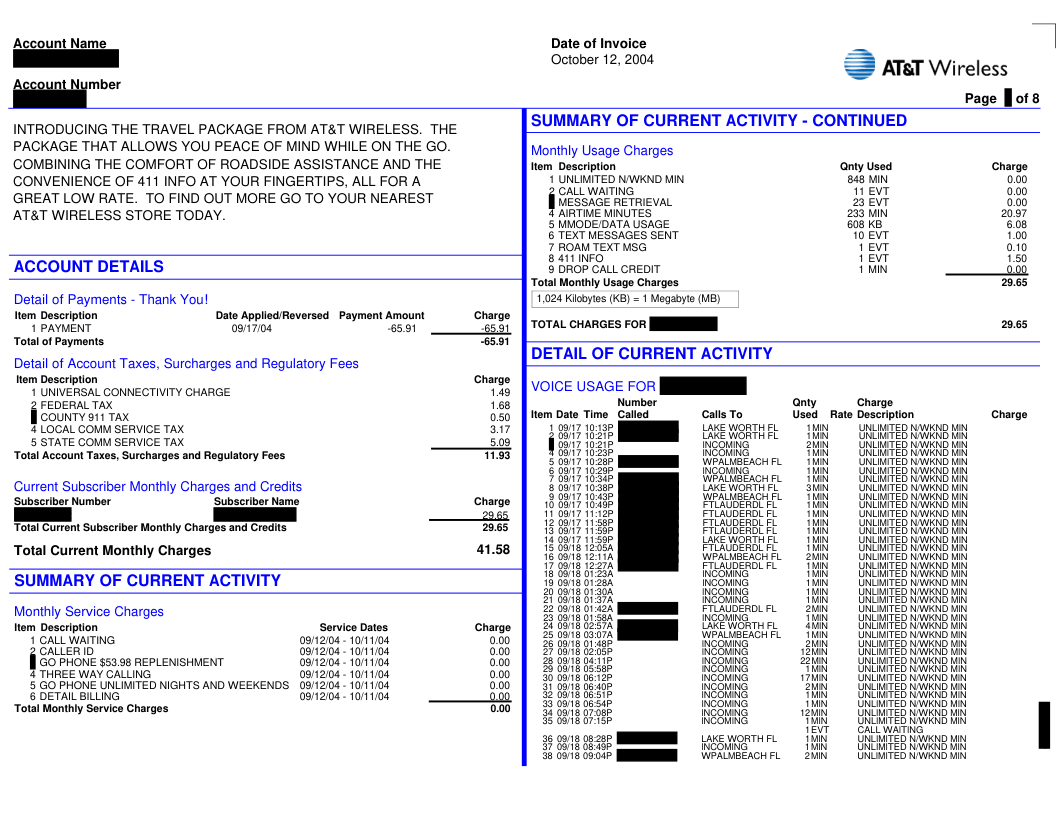This screenshot has height=816, width=1056.
Task: Click the Monthly Service Charges heading
Action: (89, 612)
